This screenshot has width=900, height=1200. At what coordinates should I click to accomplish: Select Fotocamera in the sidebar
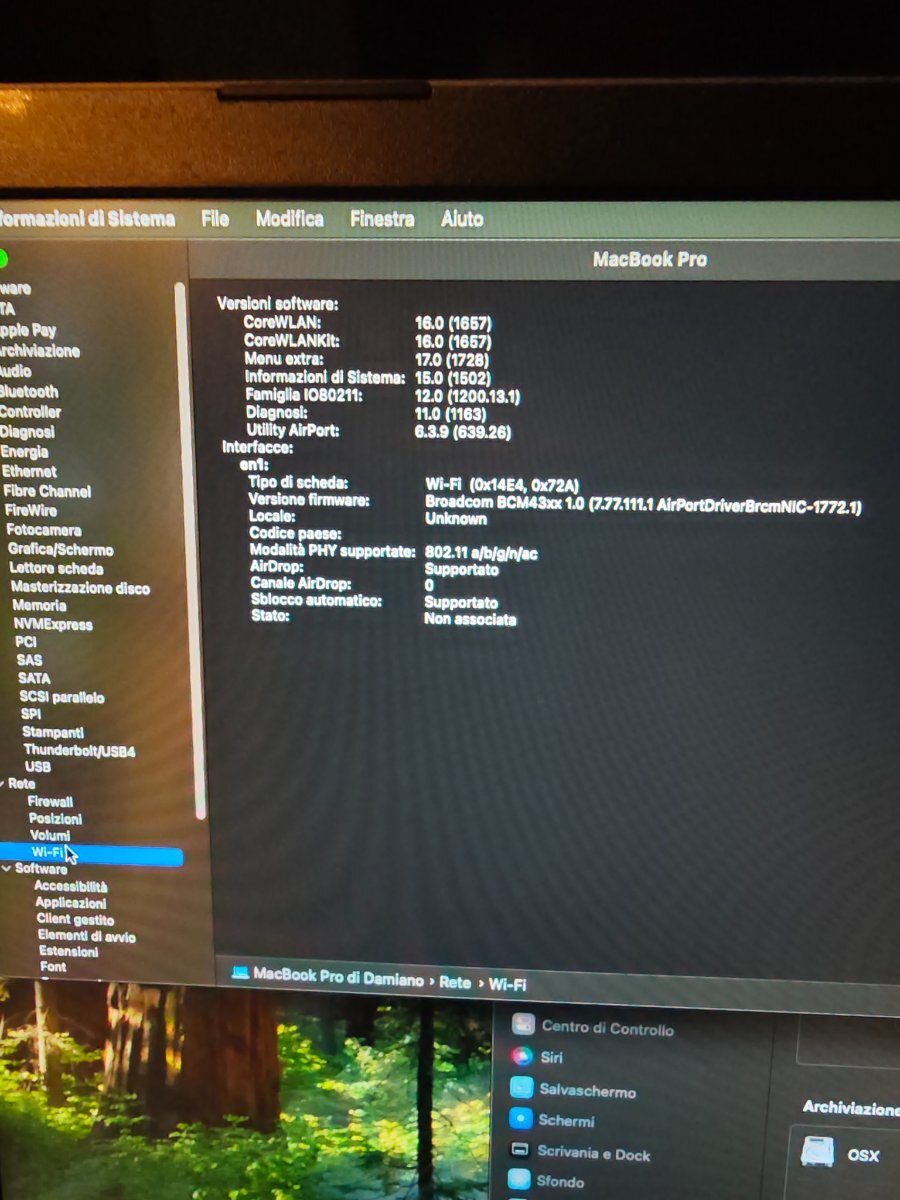click(44, 530)
